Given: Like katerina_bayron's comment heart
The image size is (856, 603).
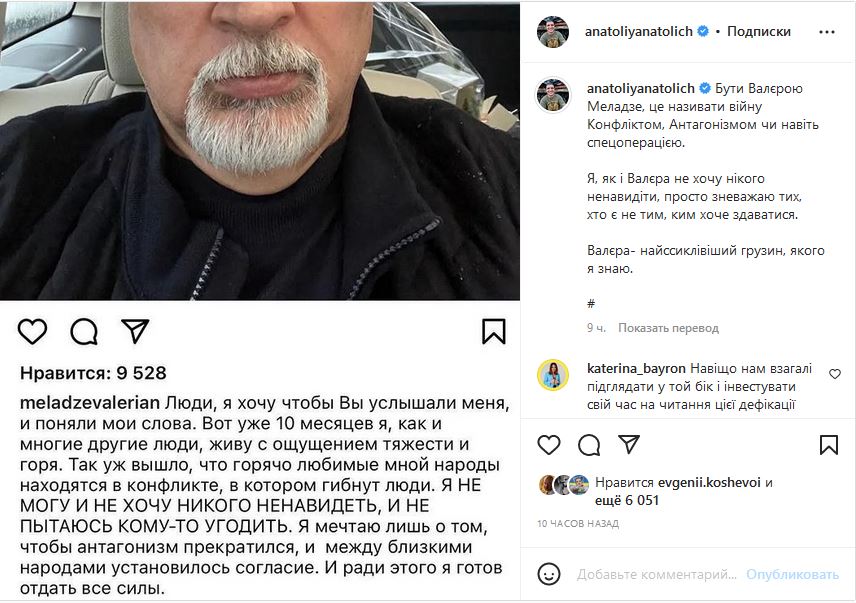Looking at the screenshot, I should click(835, 374).
